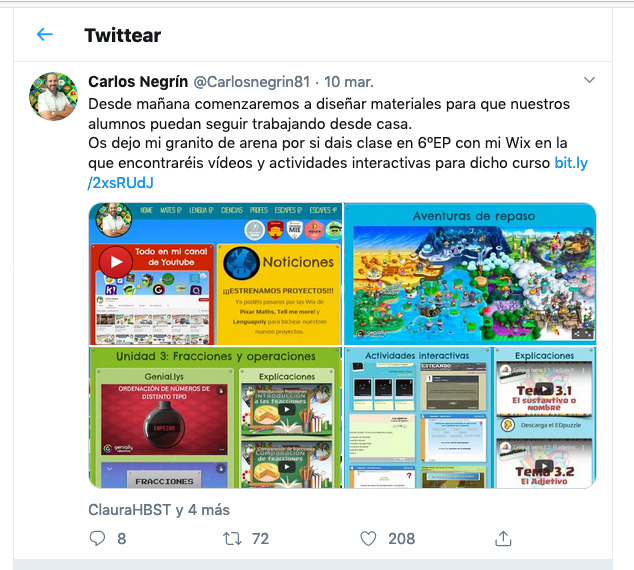Open the share upload icon

click(x=503, y=538)
